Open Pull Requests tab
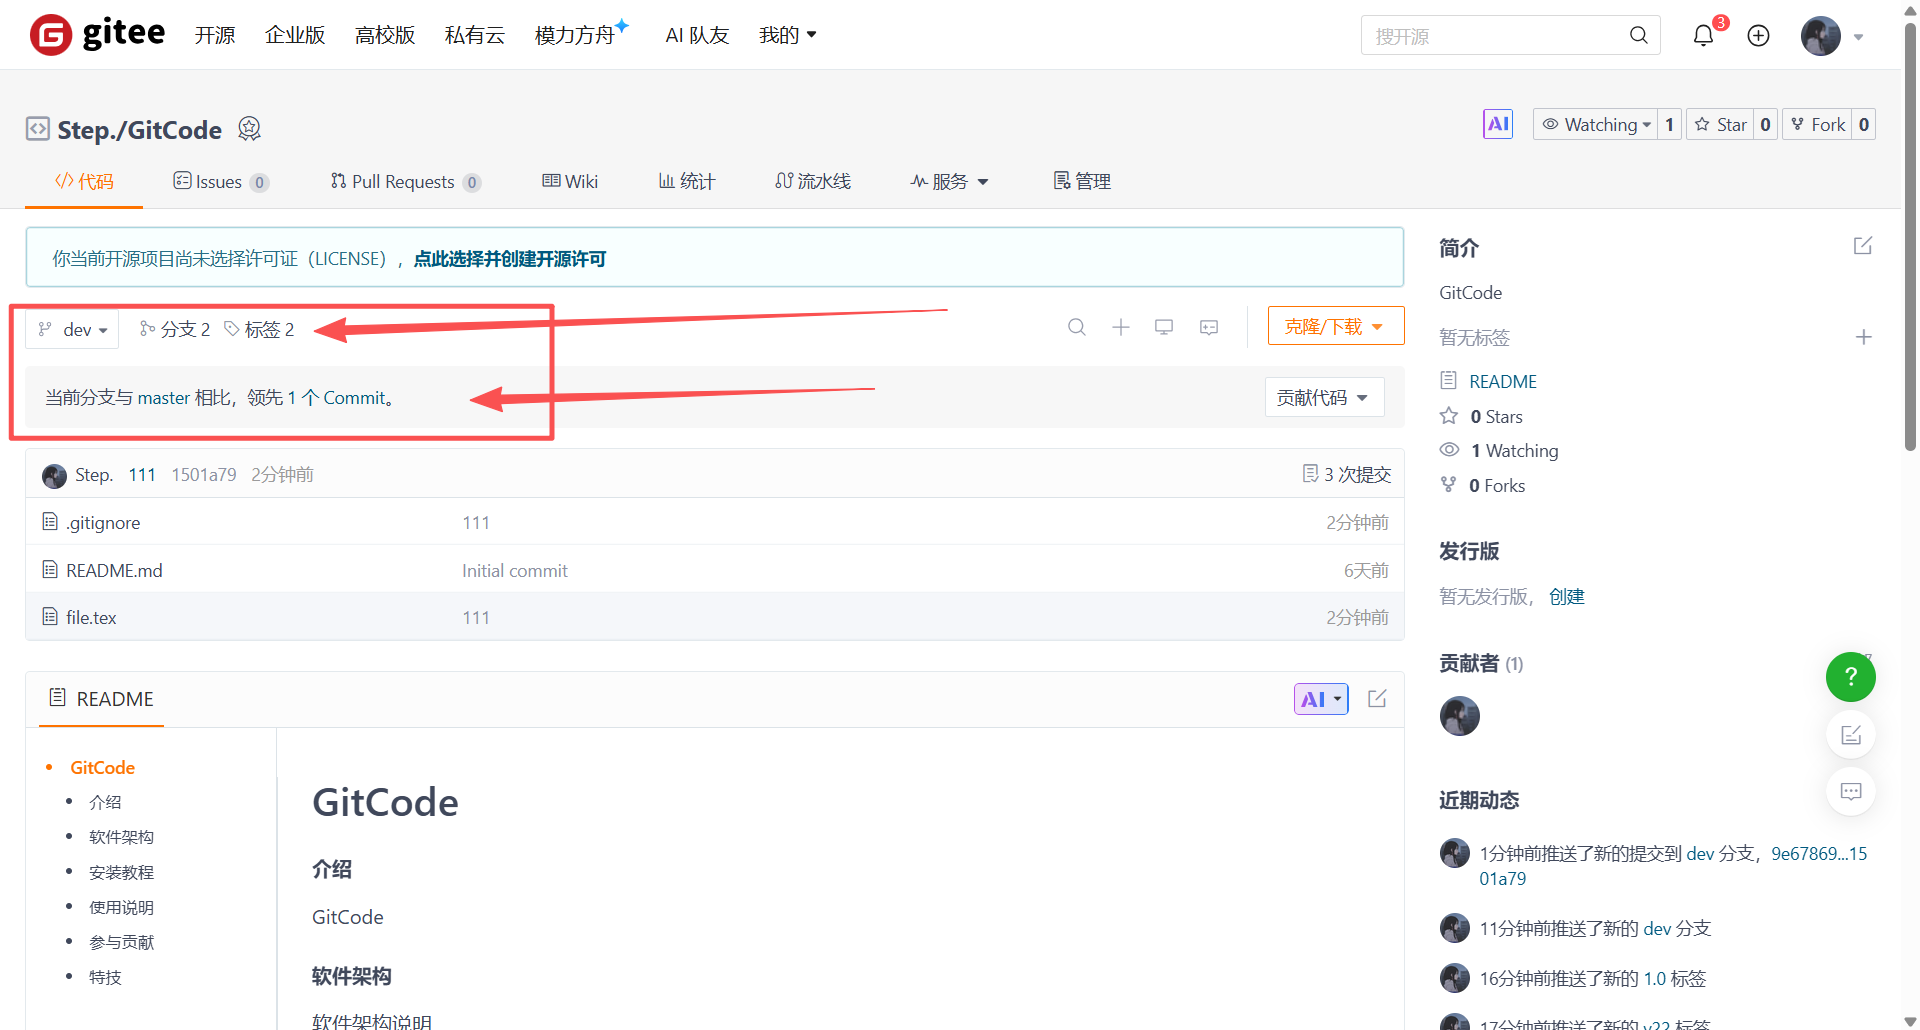Viewport: 1920px width, 1030px height. (x=405, y=181)
